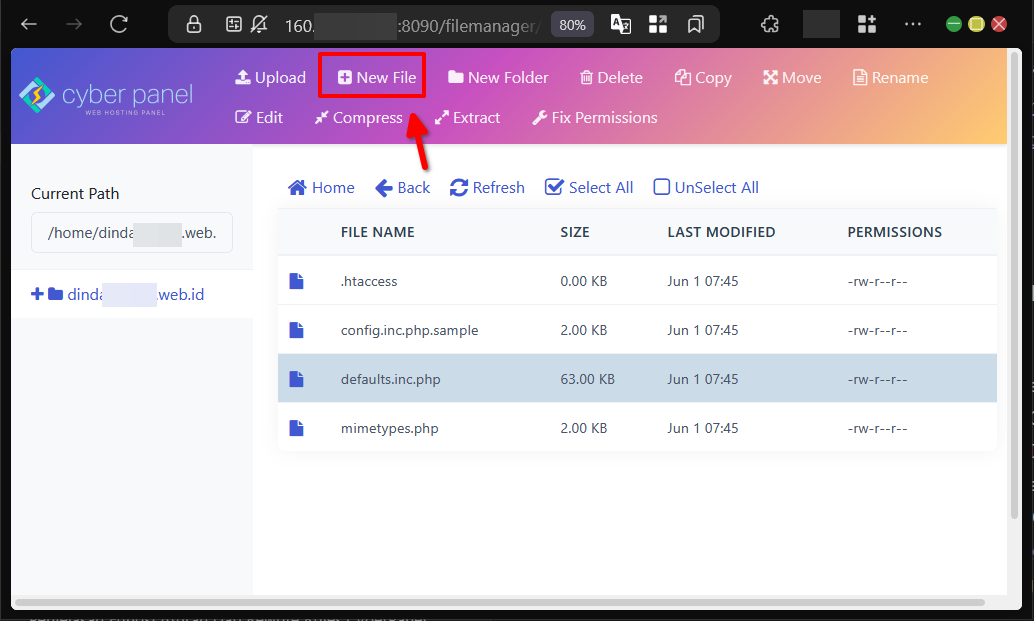Click Fix Permissions wrench option

pos(594,118)
